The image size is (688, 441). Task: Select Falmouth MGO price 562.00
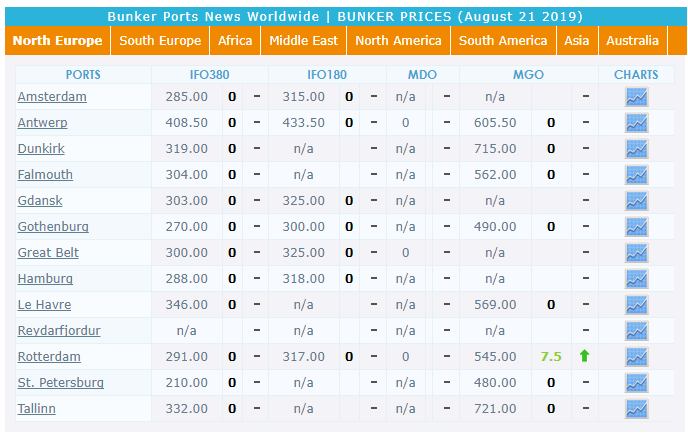(495, 175)
